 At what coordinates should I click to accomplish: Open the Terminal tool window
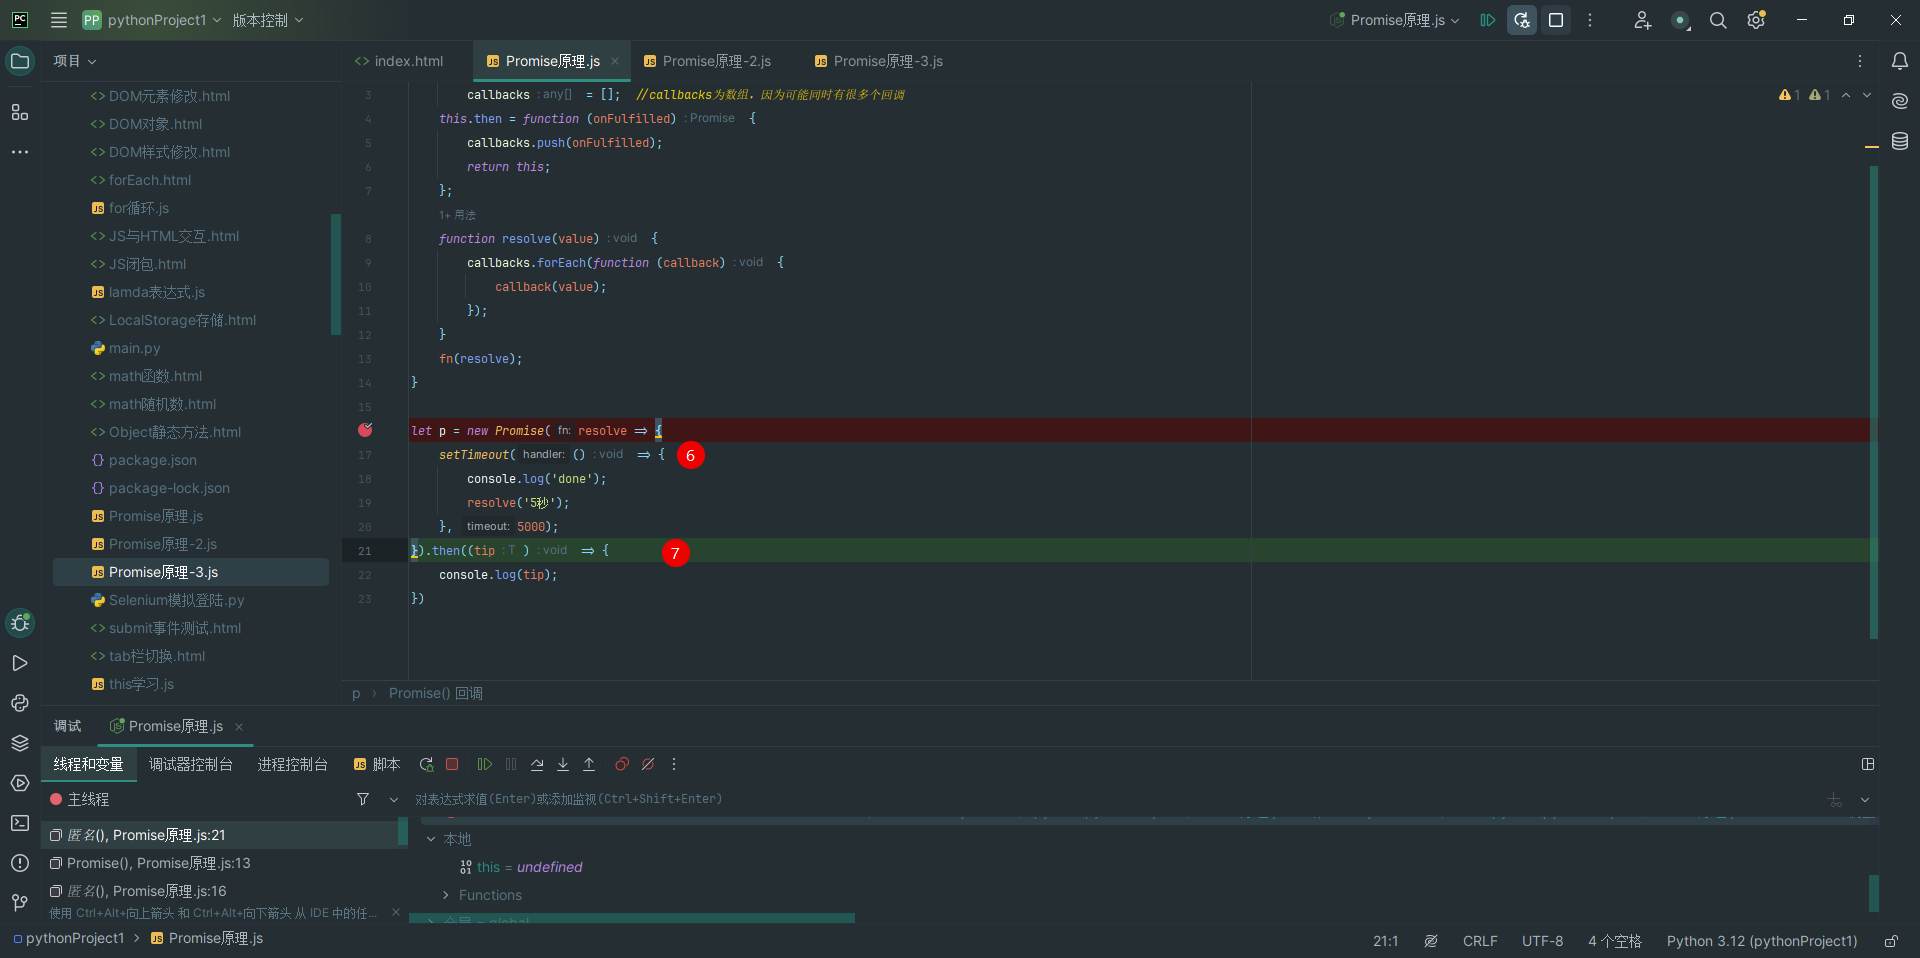pos(20,823)
